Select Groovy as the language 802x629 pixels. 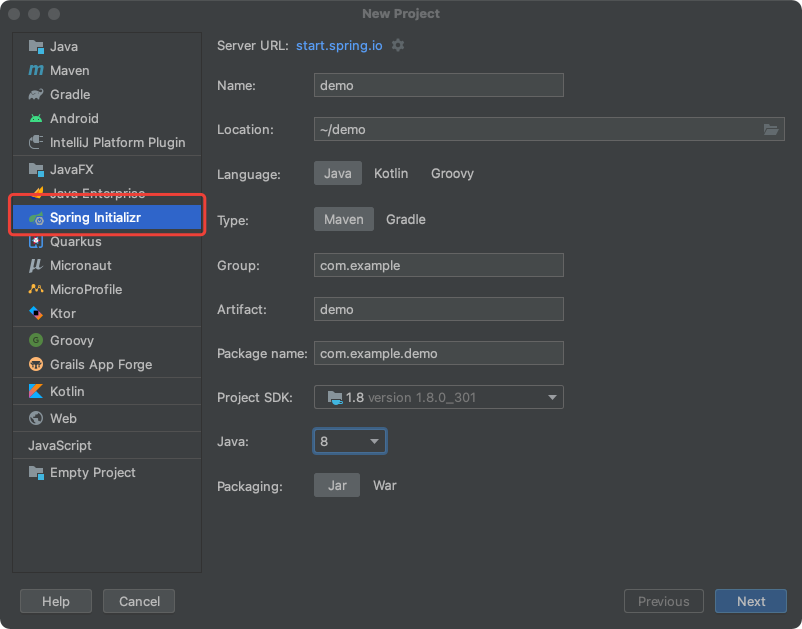pos(452,173)
